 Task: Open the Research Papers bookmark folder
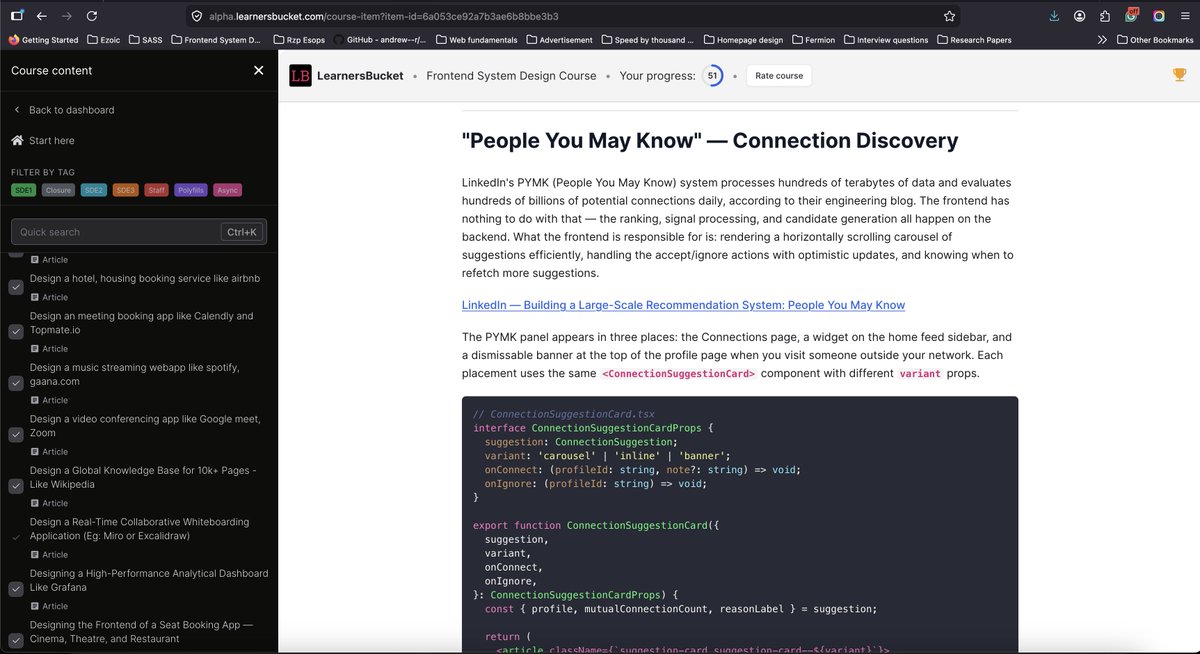pos(974,40)
